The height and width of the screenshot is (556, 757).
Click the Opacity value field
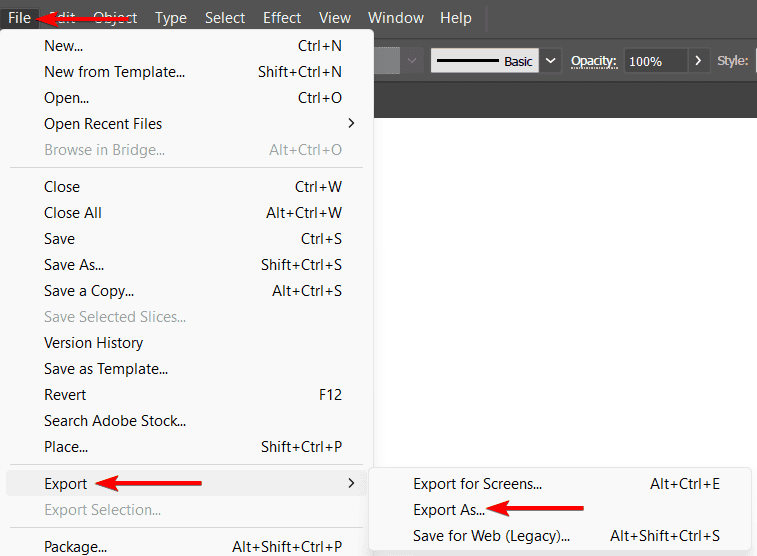pyautogui.click(x=655, y=61)
